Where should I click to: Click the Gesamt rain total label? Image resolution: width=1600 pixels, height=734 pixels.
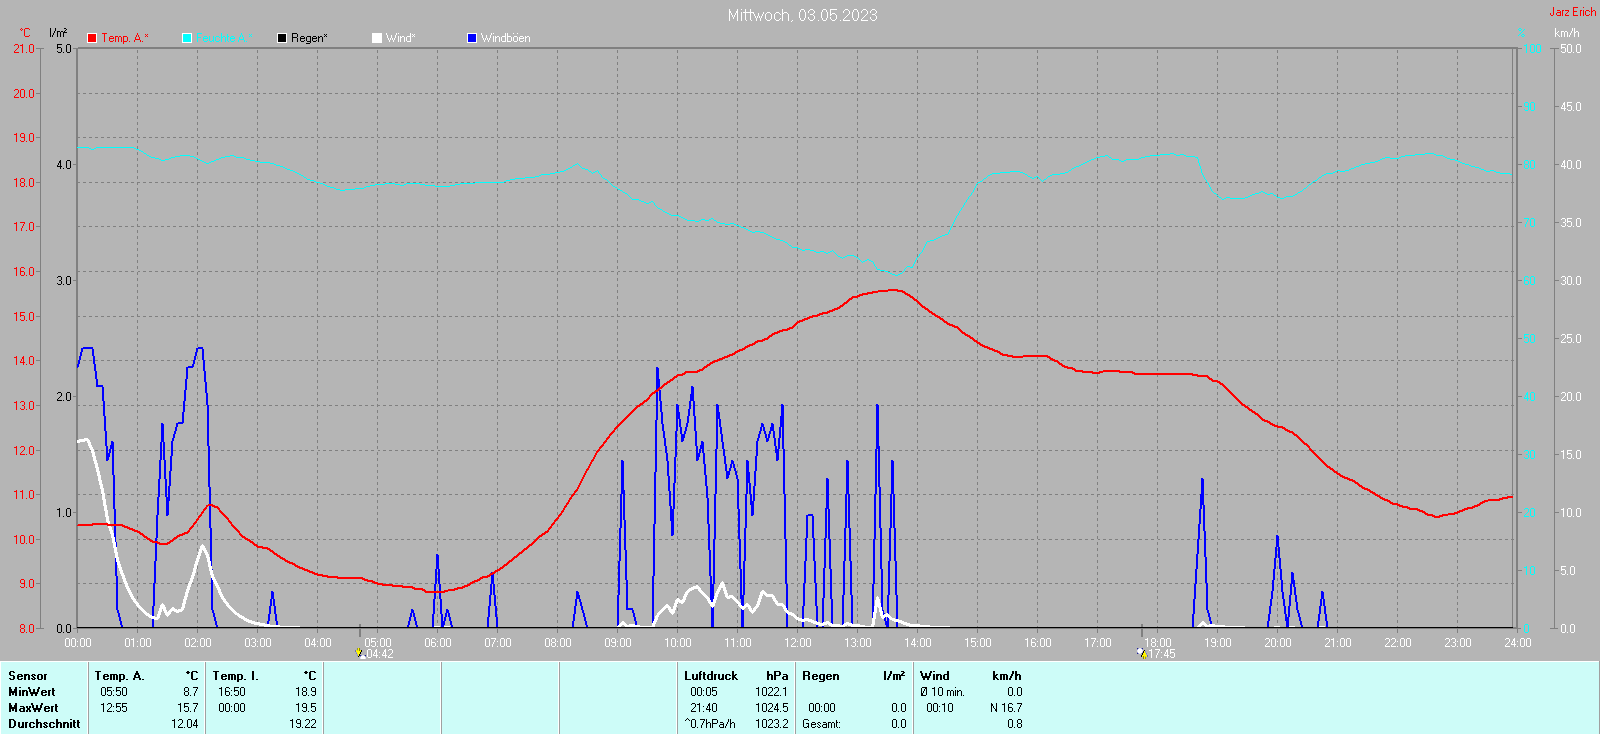(821, 724)
